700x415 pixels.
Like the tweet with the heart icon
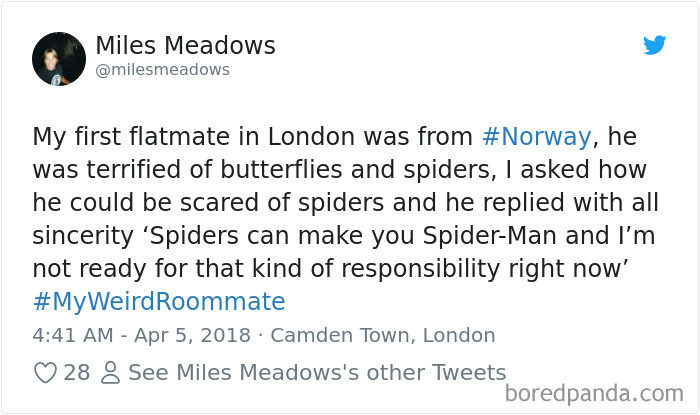[x=46, y=373]
